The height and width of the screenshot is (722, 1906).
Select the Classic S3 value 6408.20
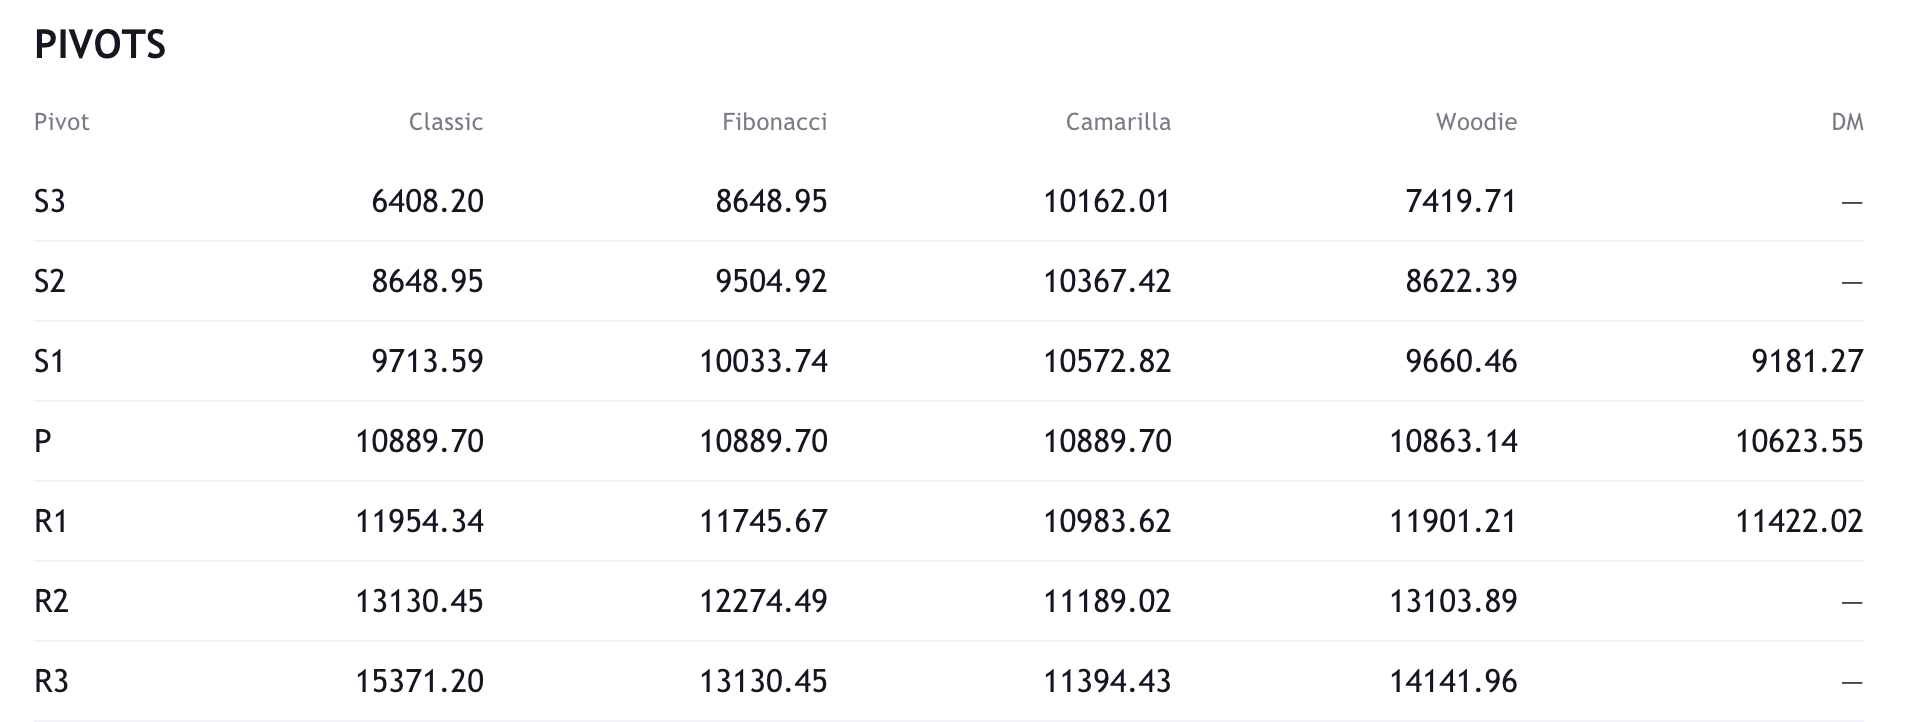click(x=427, y=202)
